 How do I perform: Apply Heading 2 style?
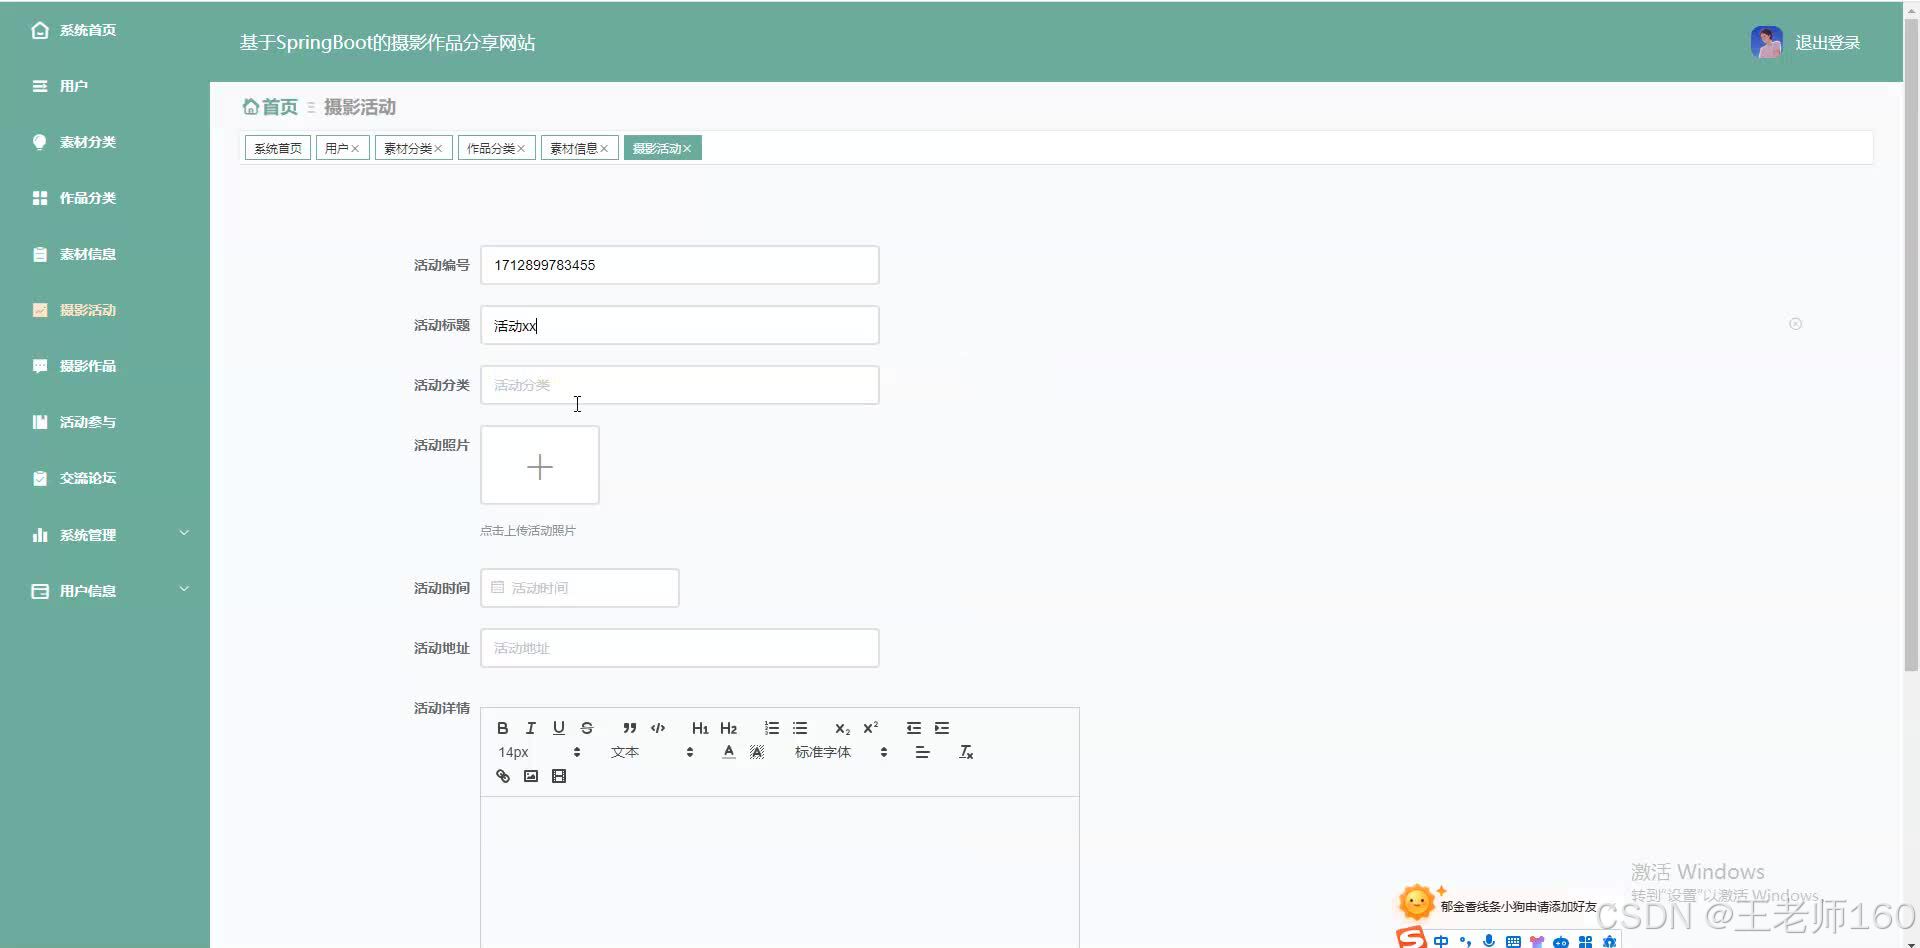[x=728, y=728]
